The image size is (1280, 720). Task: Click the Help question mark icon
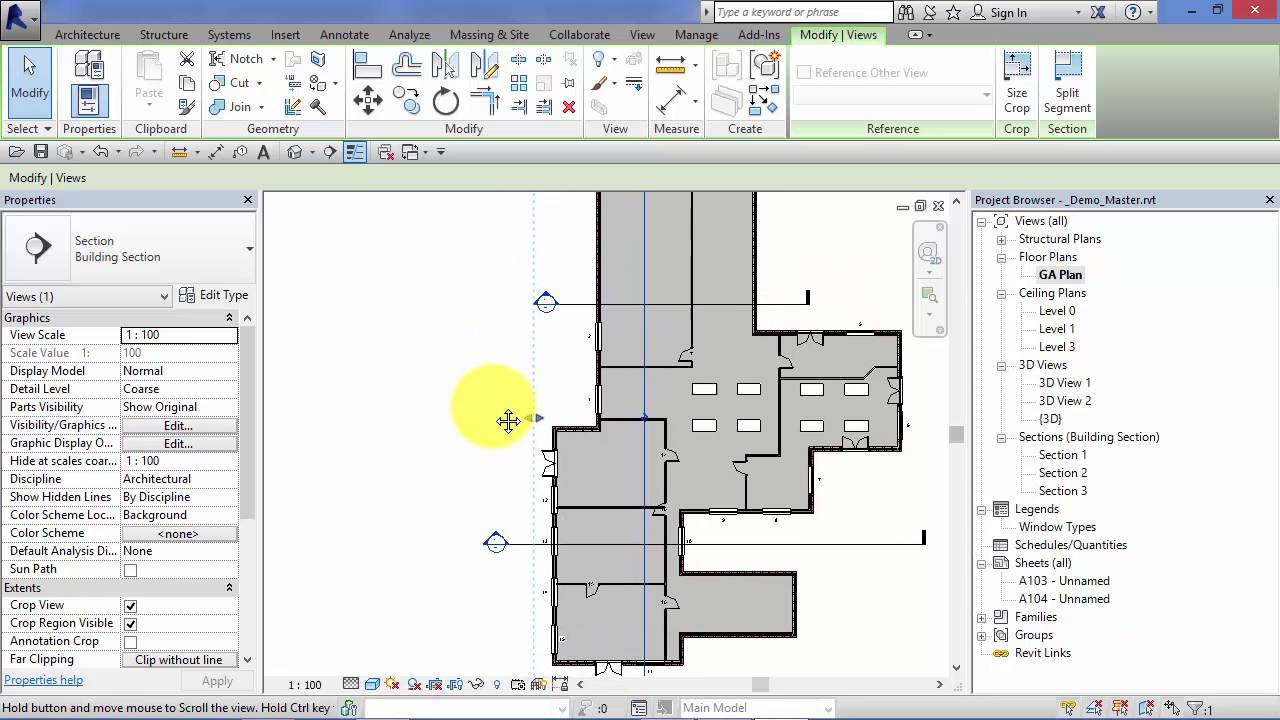[x=1132, y=12]
